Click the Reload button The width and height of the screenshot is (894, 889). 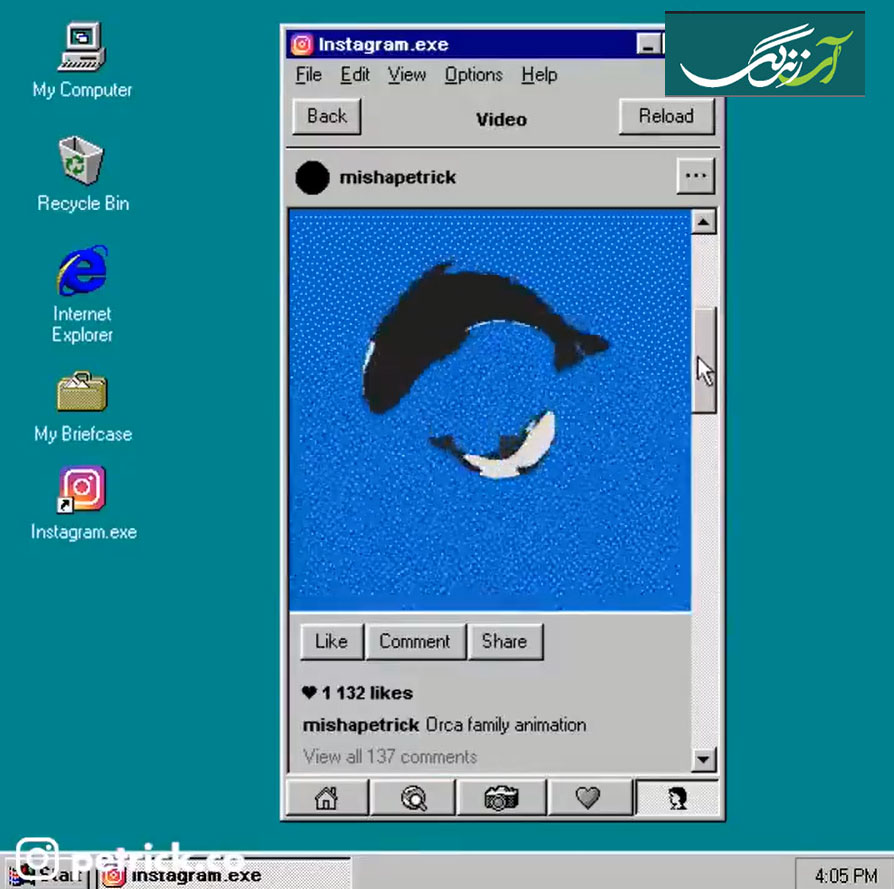click(x=666, y=116)
